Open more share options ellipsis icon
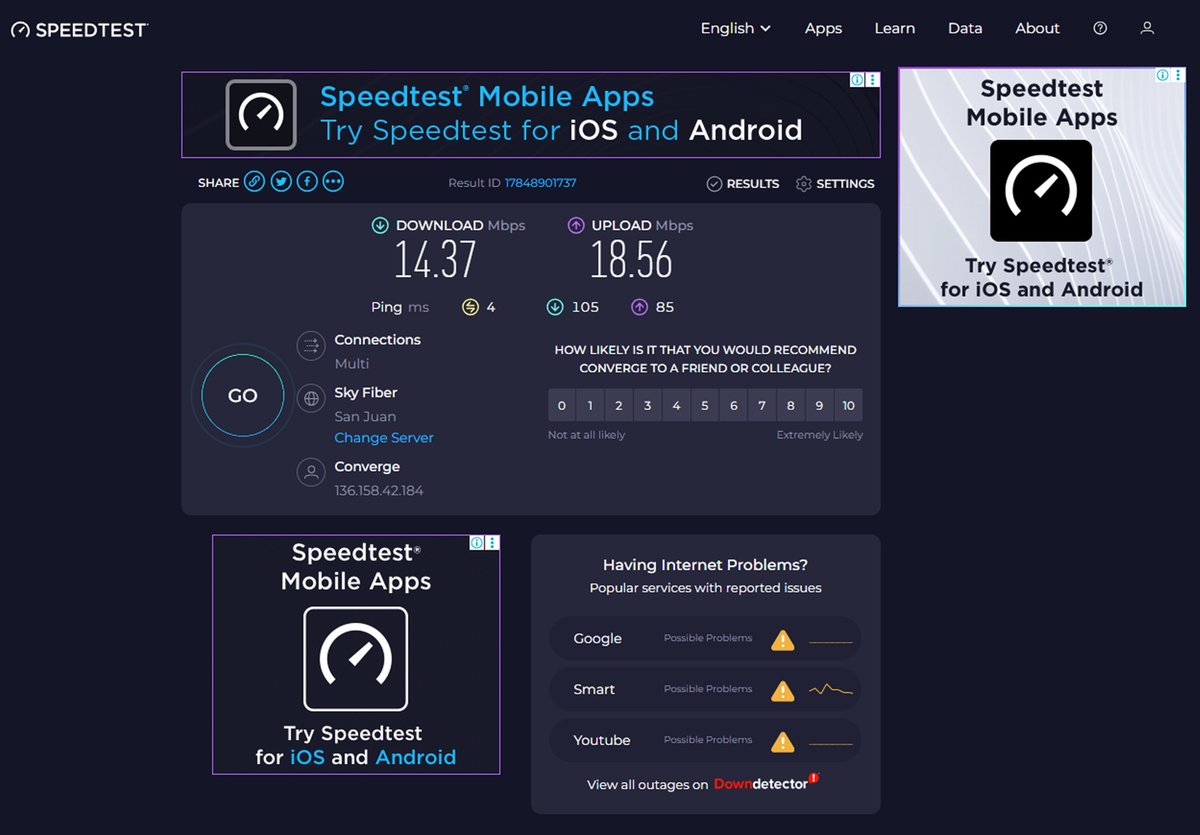The height and width of the screenshot is (835, 1200). (x=333, y=182)
